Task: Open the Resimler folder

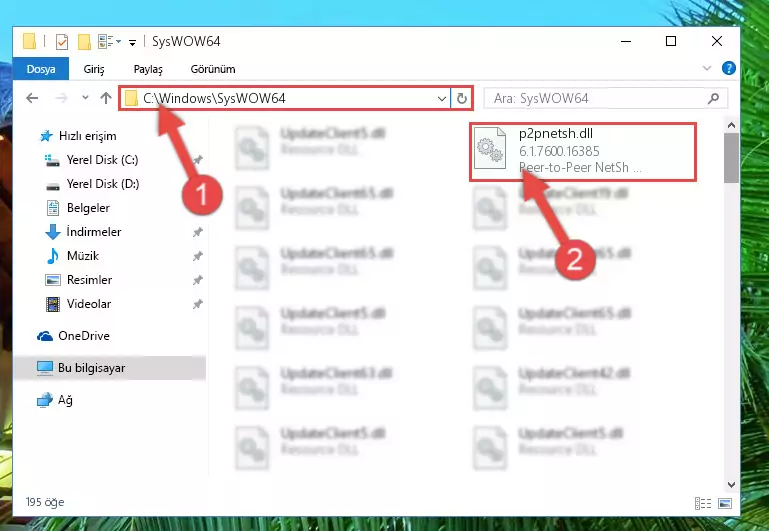Action: pyautogui.click(x=79, y=279)
